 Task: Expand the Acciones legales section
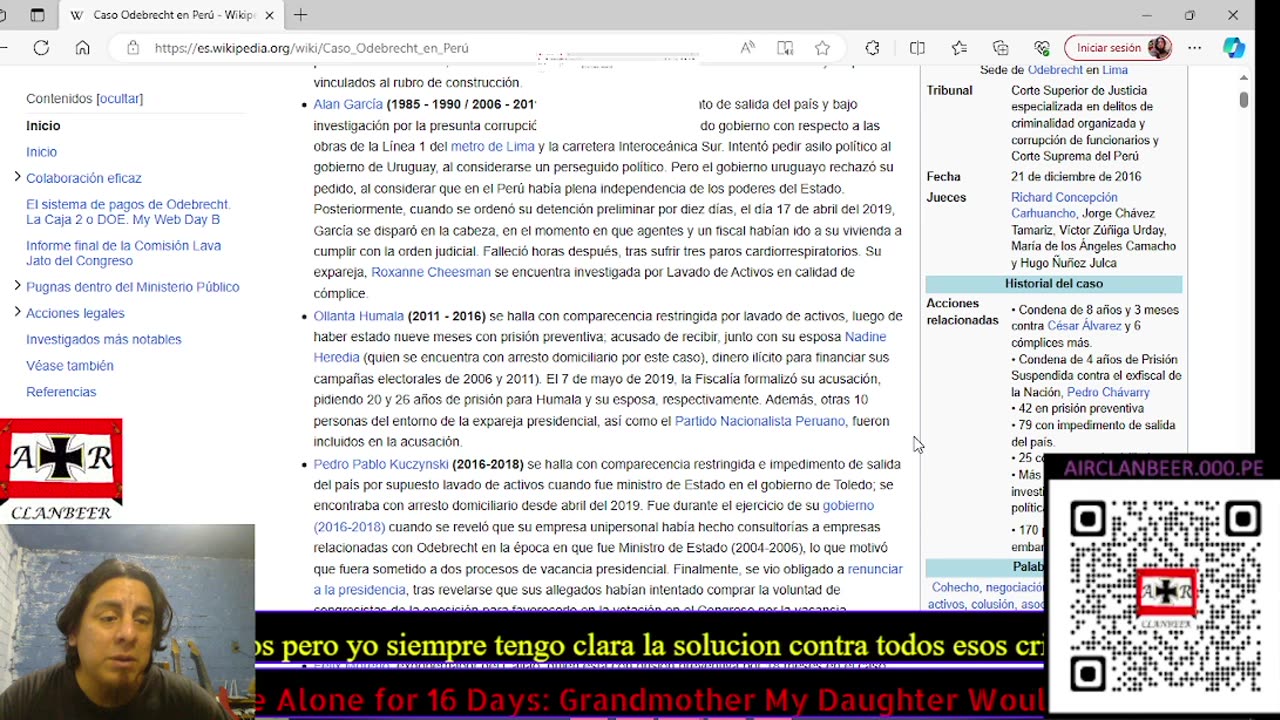pos(17,312)
